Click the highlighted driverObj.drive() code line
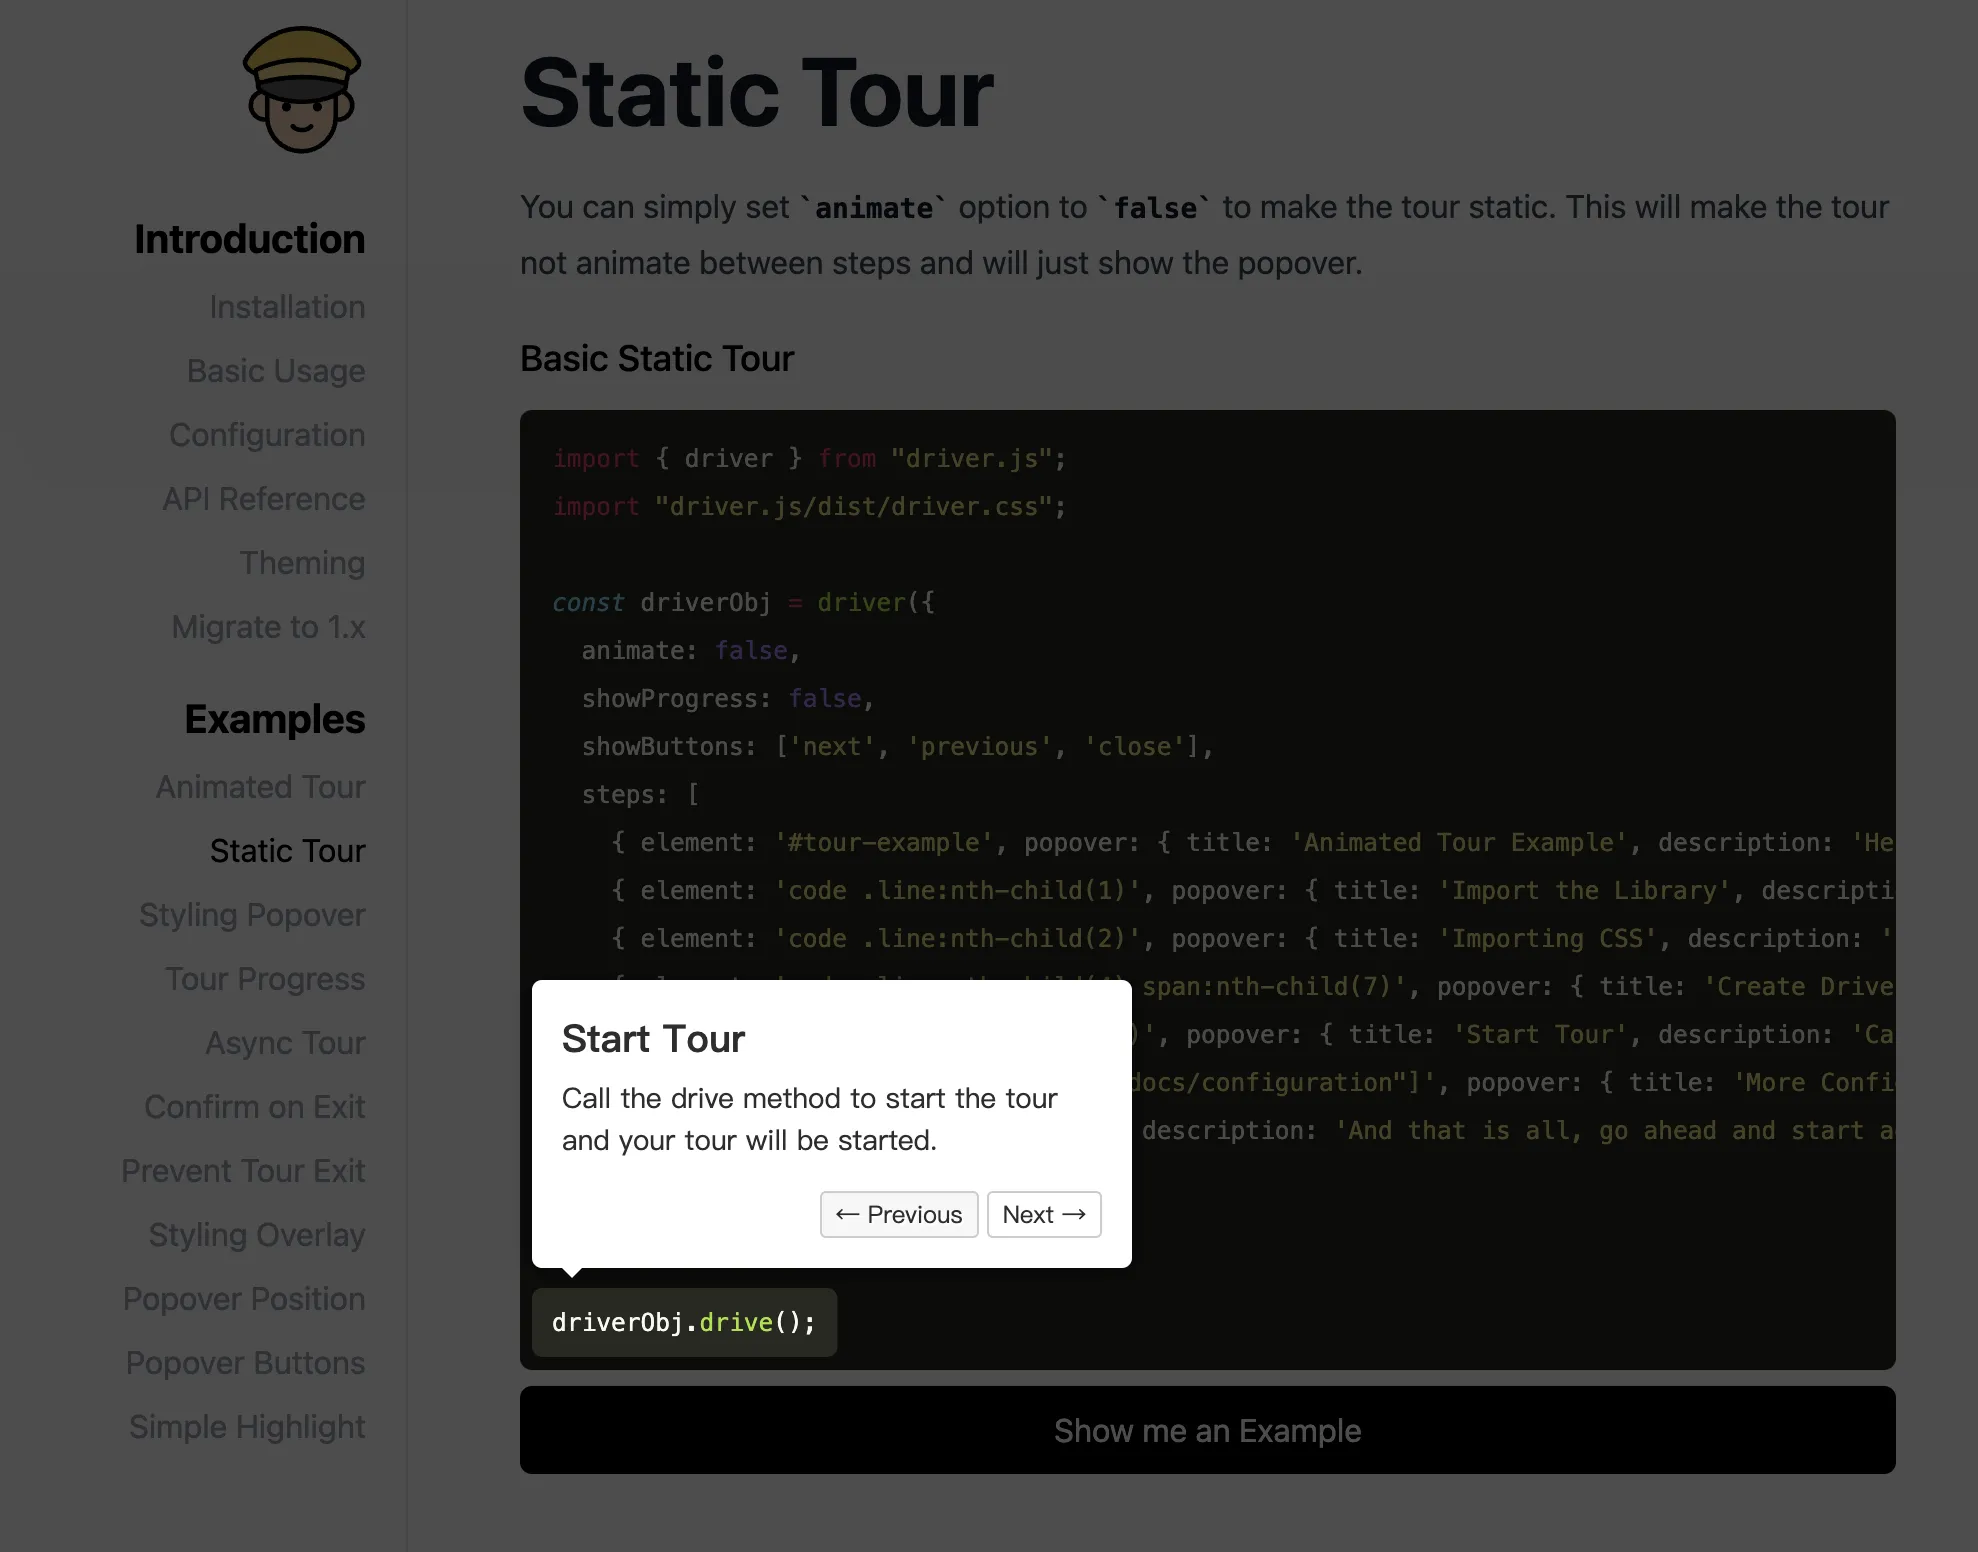The image size is (1978, 1552). (x=683, y=1322)
